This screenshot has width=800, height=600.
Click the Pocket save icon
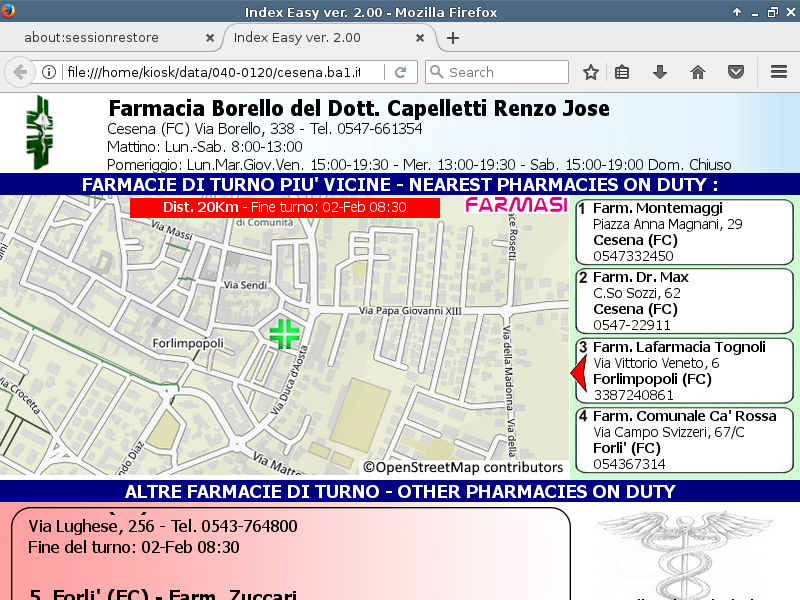735,72
